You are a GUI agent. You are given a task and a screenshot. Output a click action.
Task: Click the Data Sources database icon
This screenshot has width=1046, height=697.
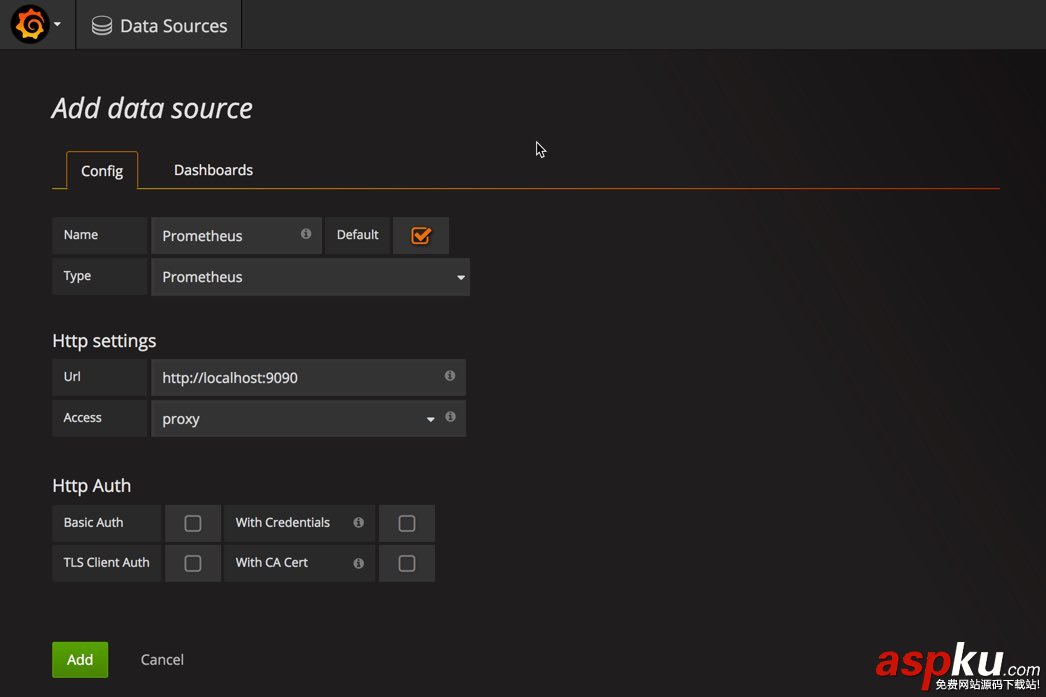coord(101,25)
